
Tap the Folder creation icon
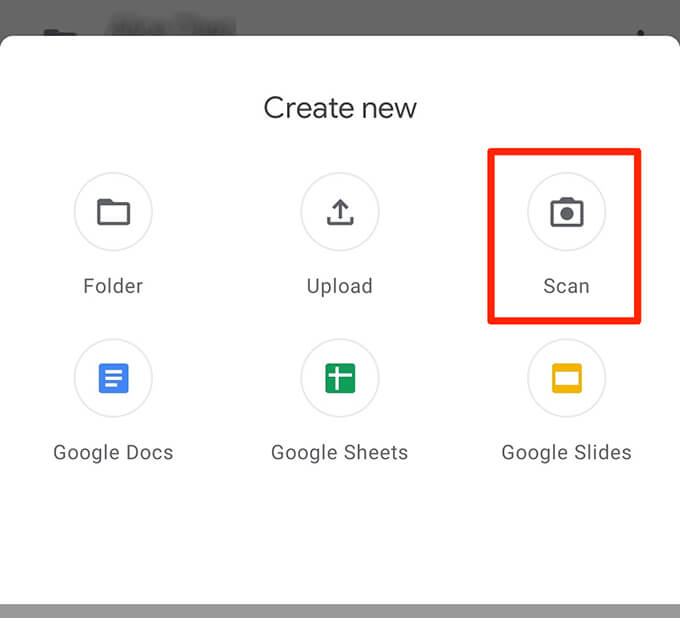[113, 212]
